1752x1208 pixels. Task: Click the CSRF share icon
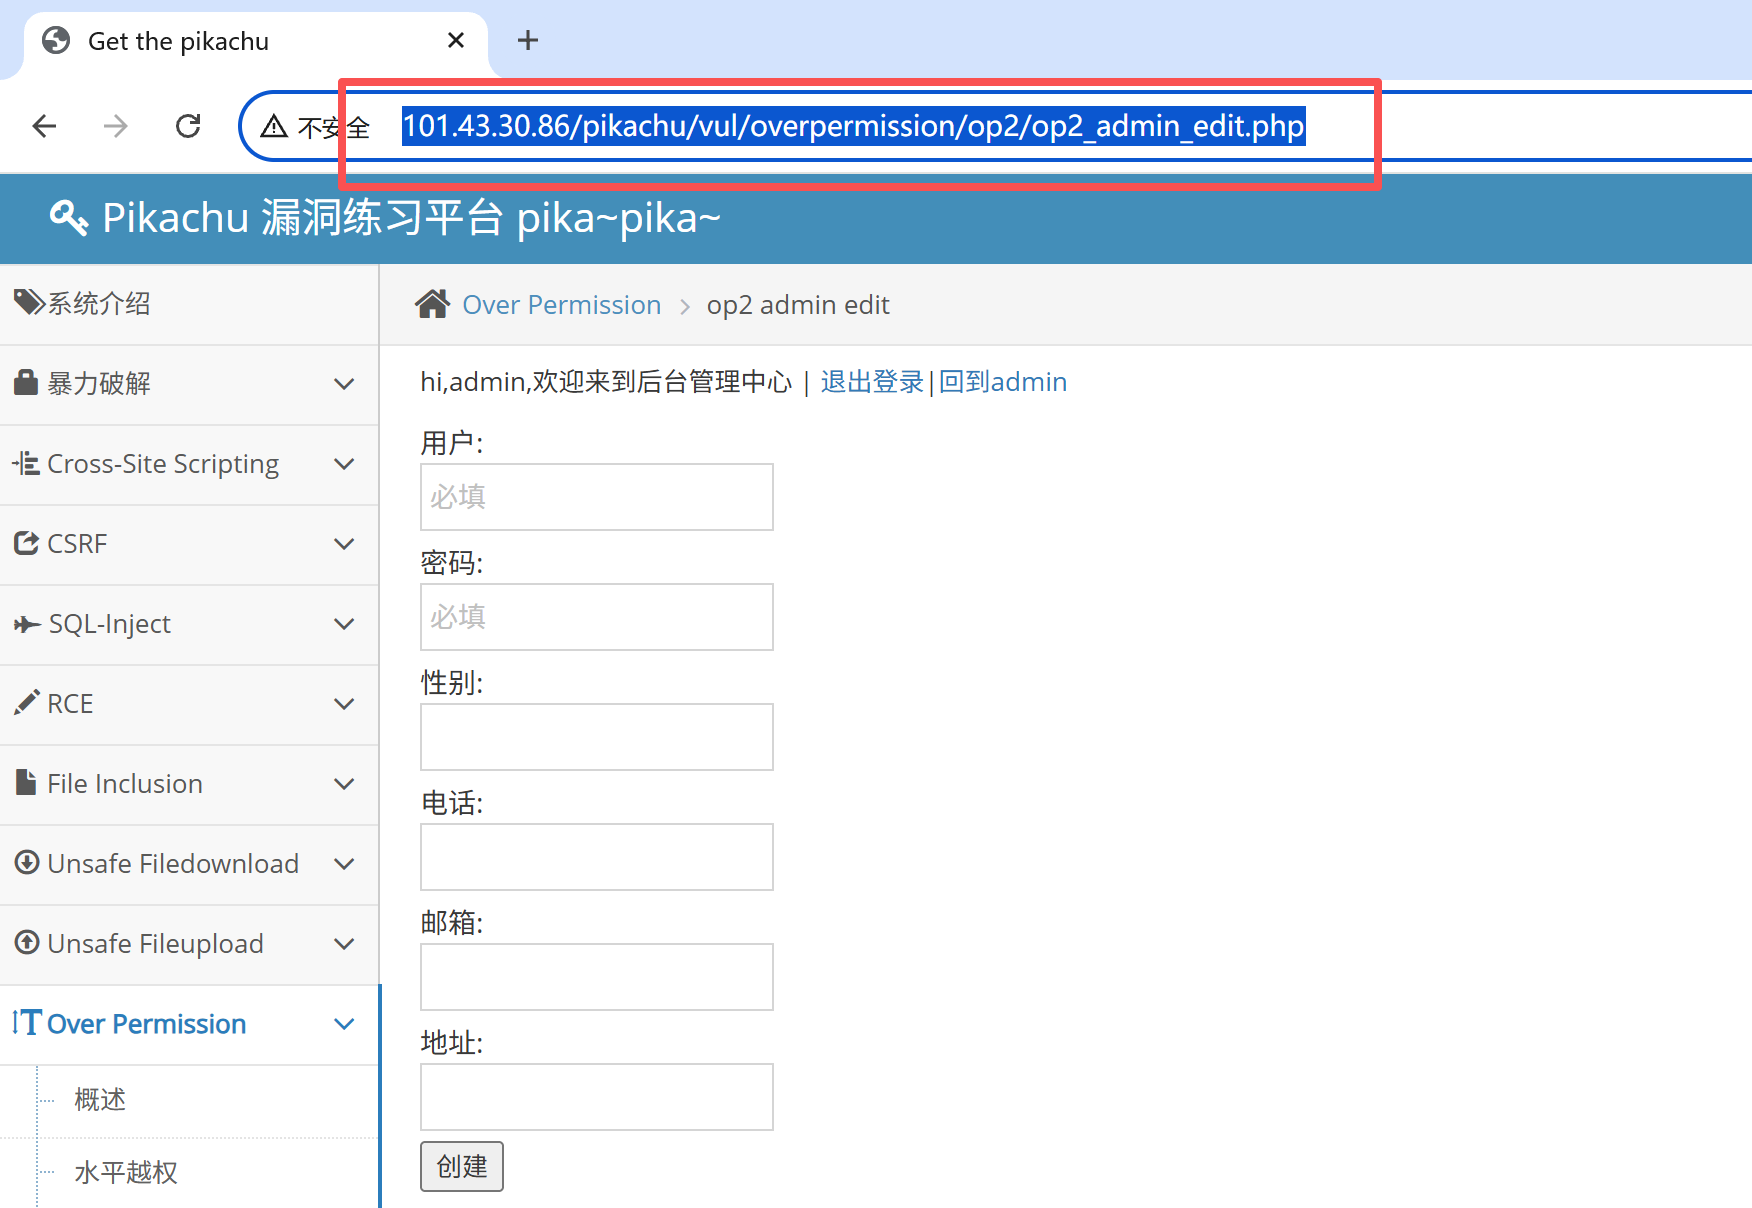pyautogui.click(x=26, y=543)
